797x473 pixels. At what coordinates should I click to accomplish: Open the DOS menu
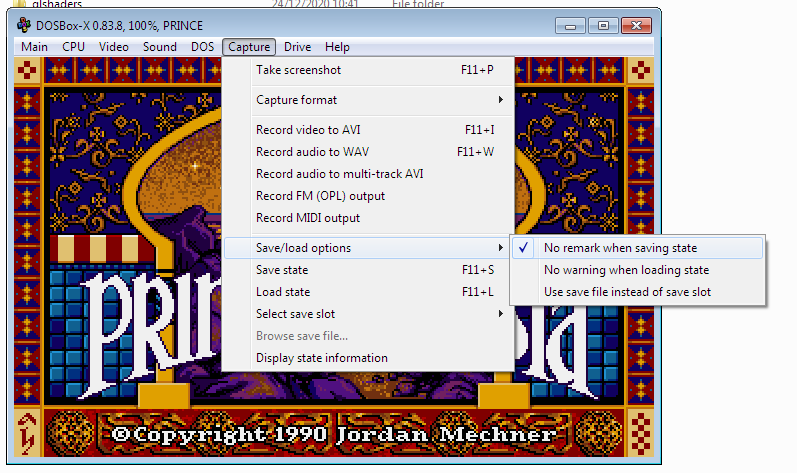(x=202, y=47)
